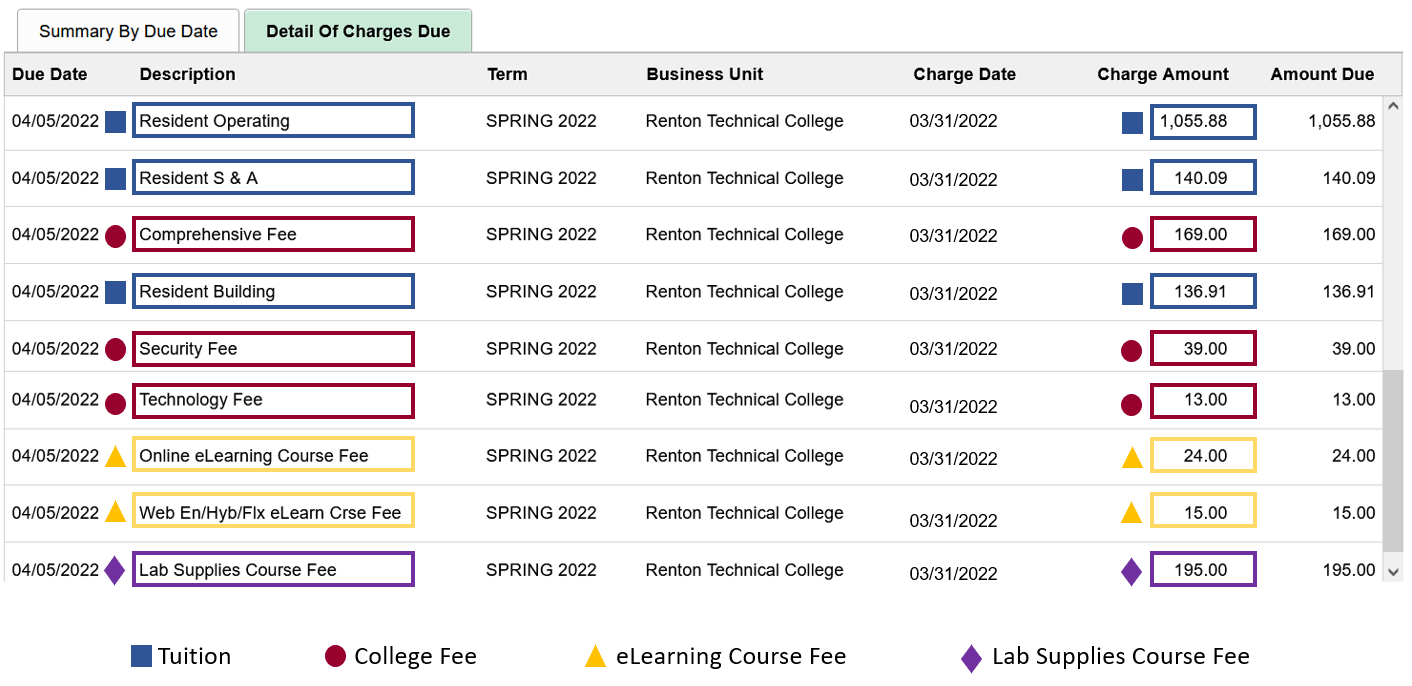1412x686 pixels.
Task: Select the yellow triangle beside Online eLearning Course Fee
Action: (115, 455)
